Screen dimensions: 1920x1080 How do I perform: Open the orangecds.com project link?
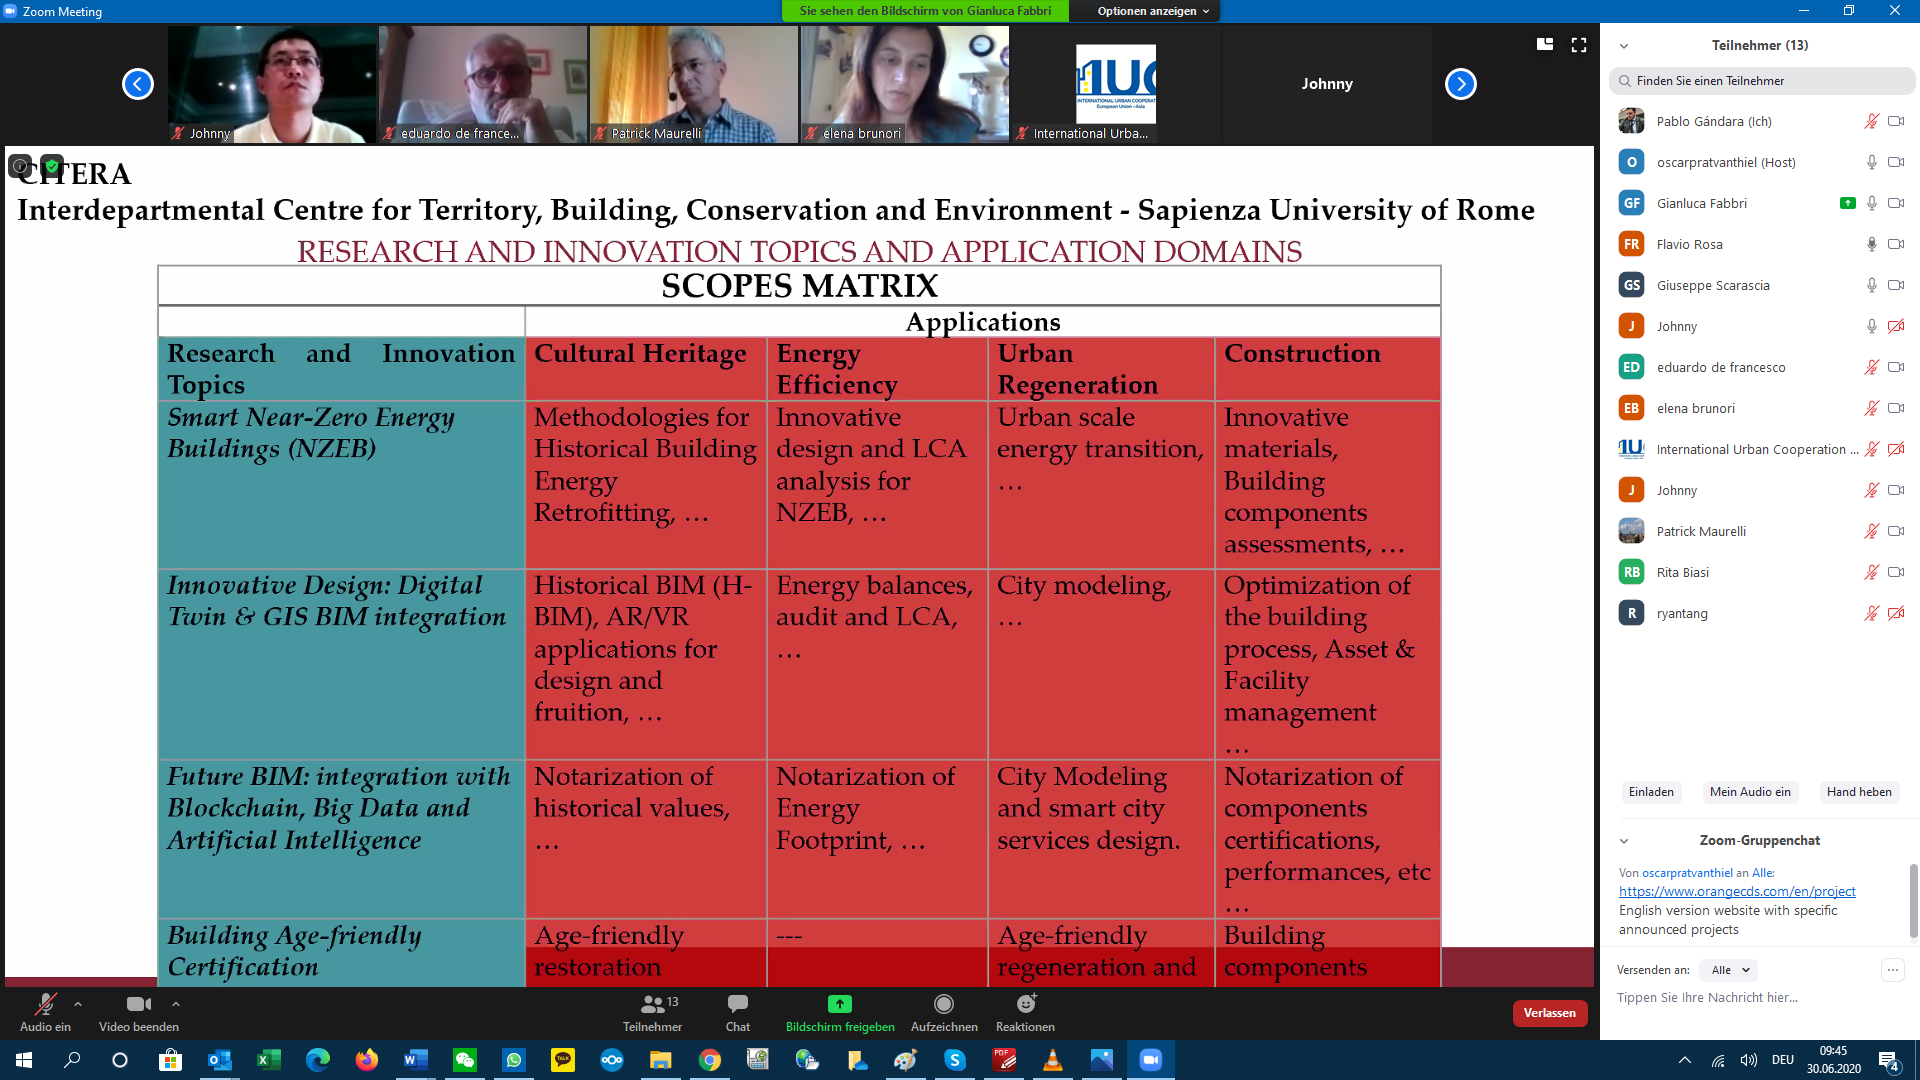coord(1737,891)
